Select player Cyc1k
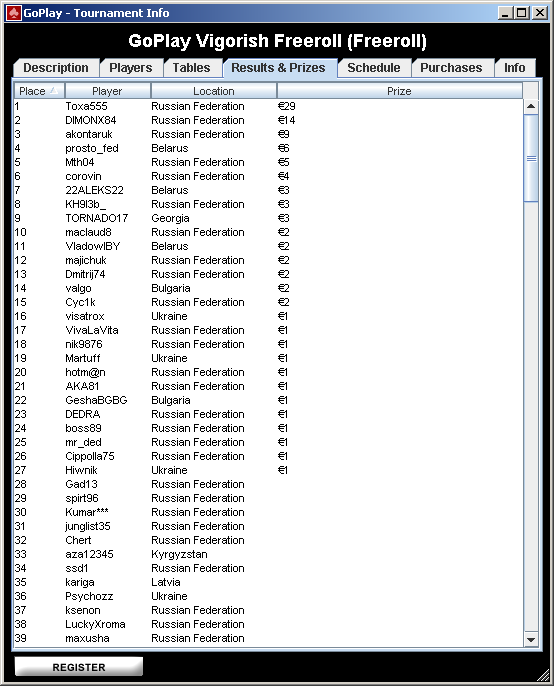554x686 pixels. click(81, 302)
